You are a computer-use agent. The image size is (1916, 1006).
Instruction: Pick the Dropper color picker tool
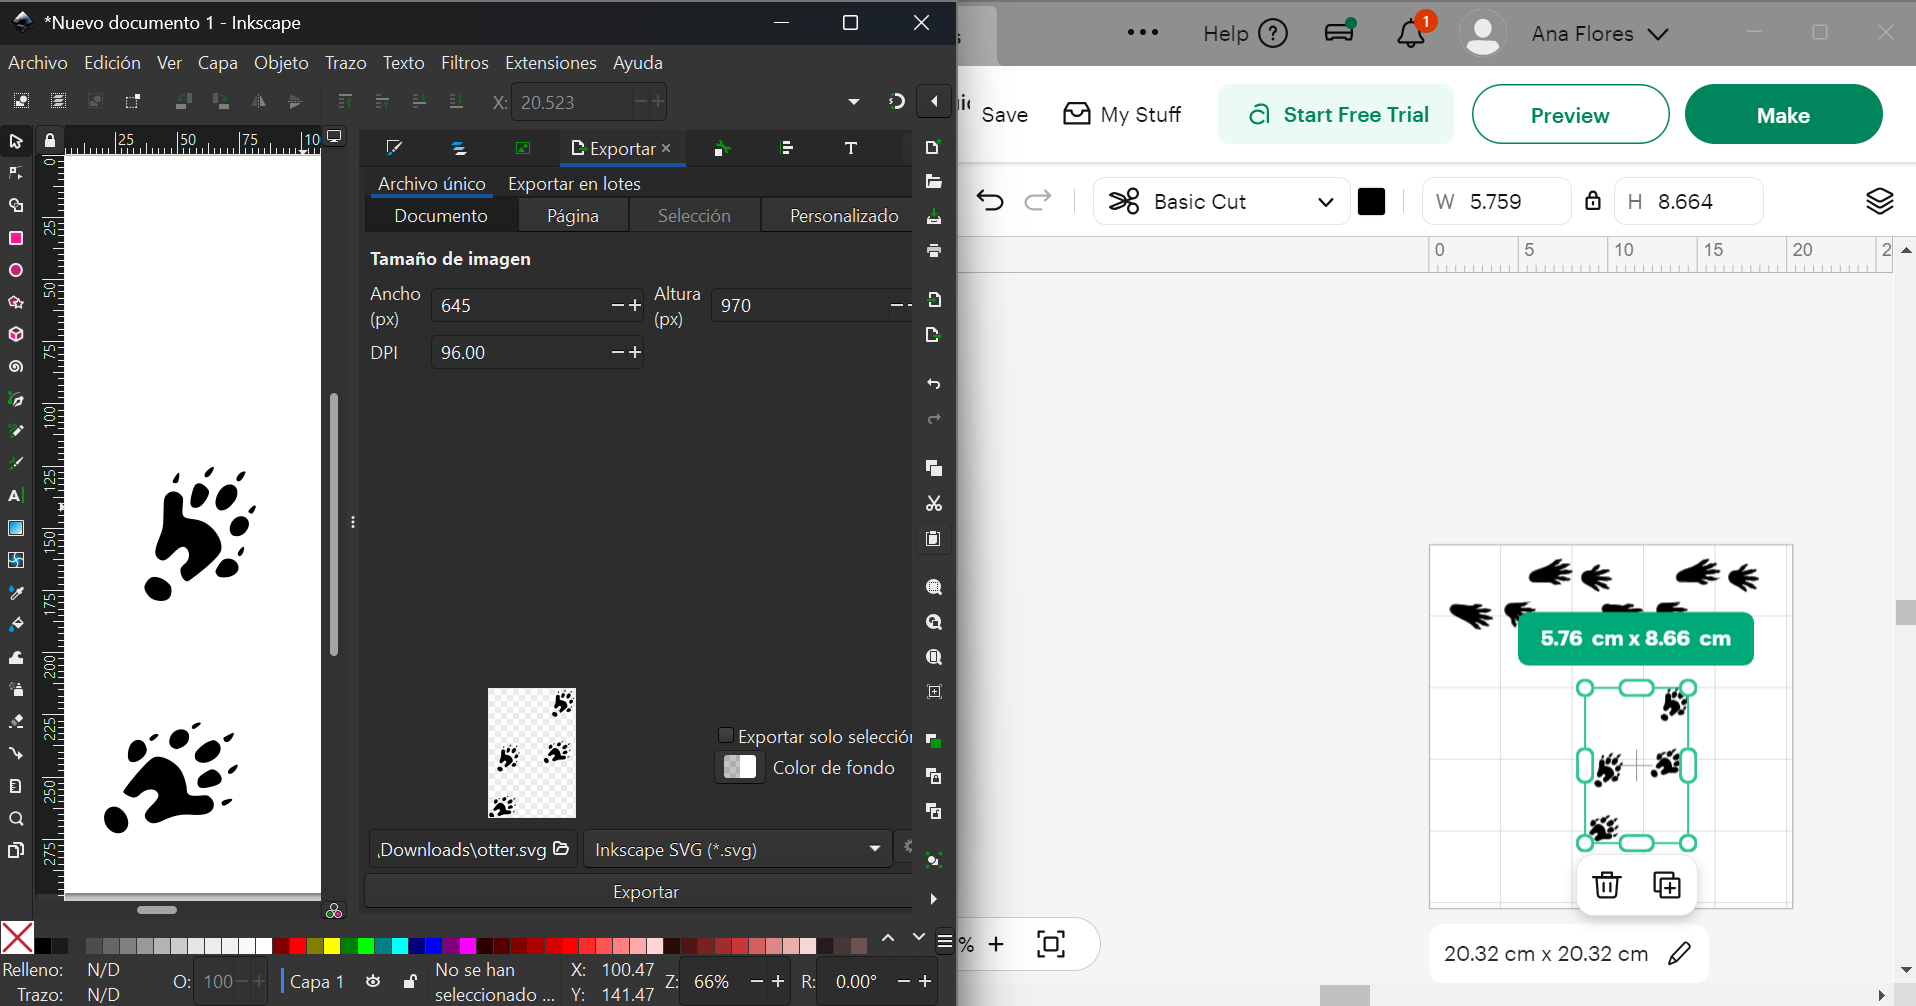pyautogui.click(x=16, y=593)
